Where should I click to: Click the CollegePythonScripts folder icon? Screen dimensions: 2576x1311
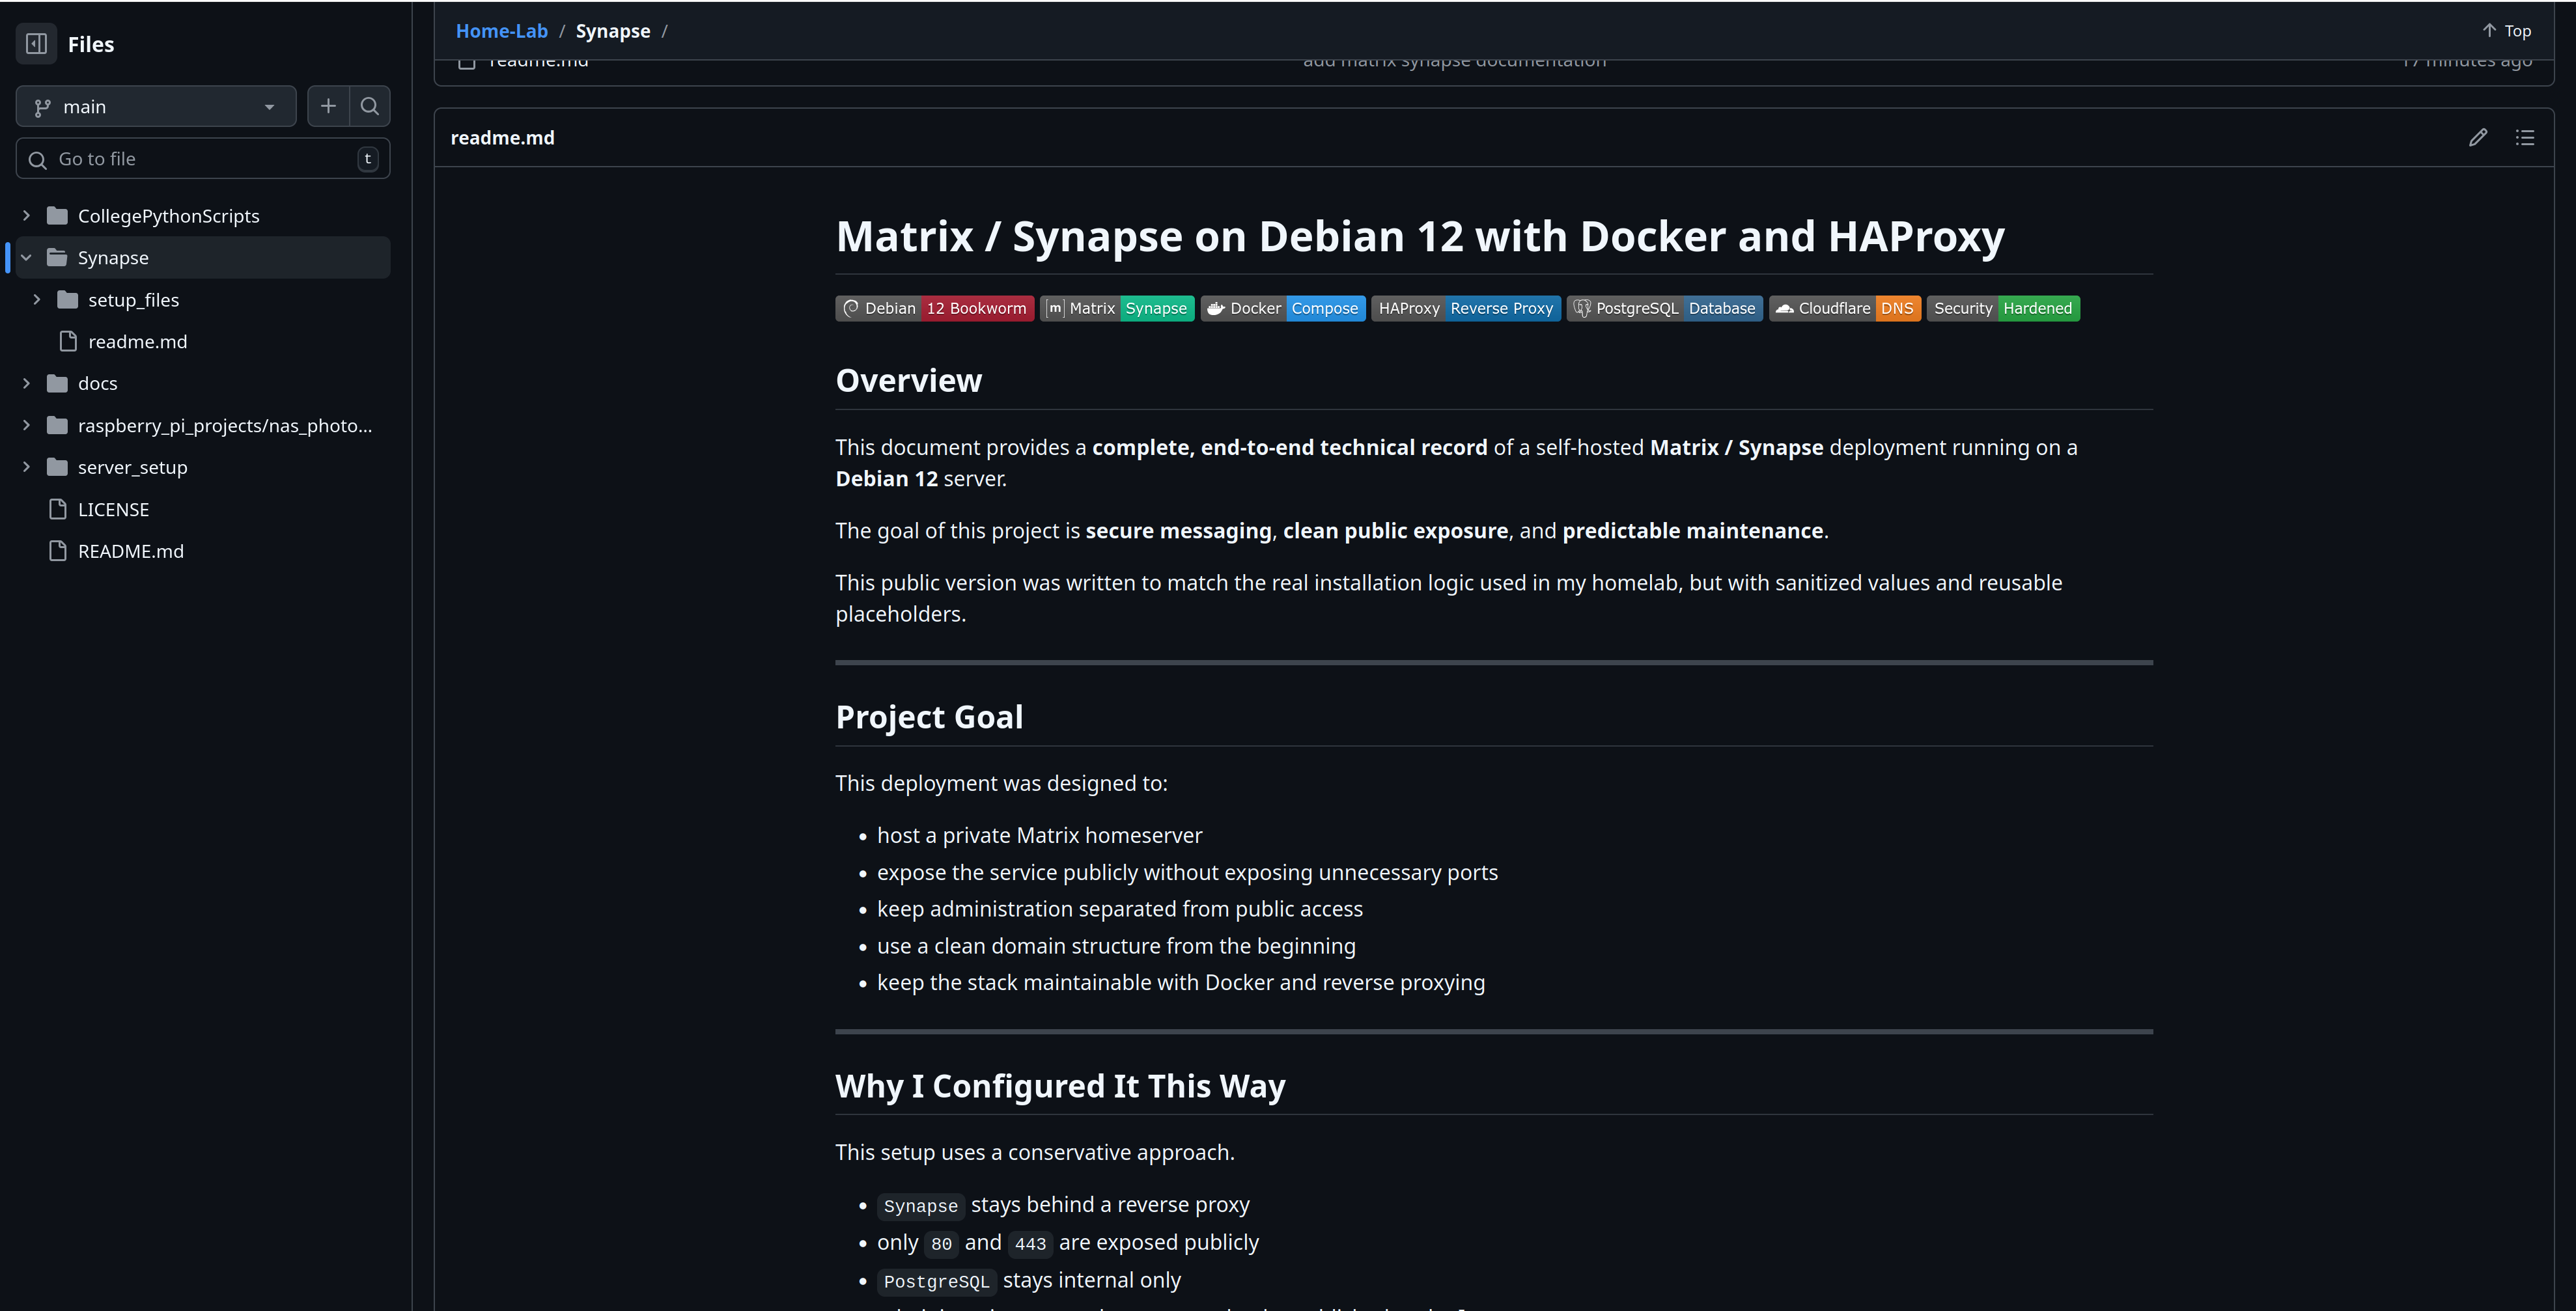coord(58,216)
